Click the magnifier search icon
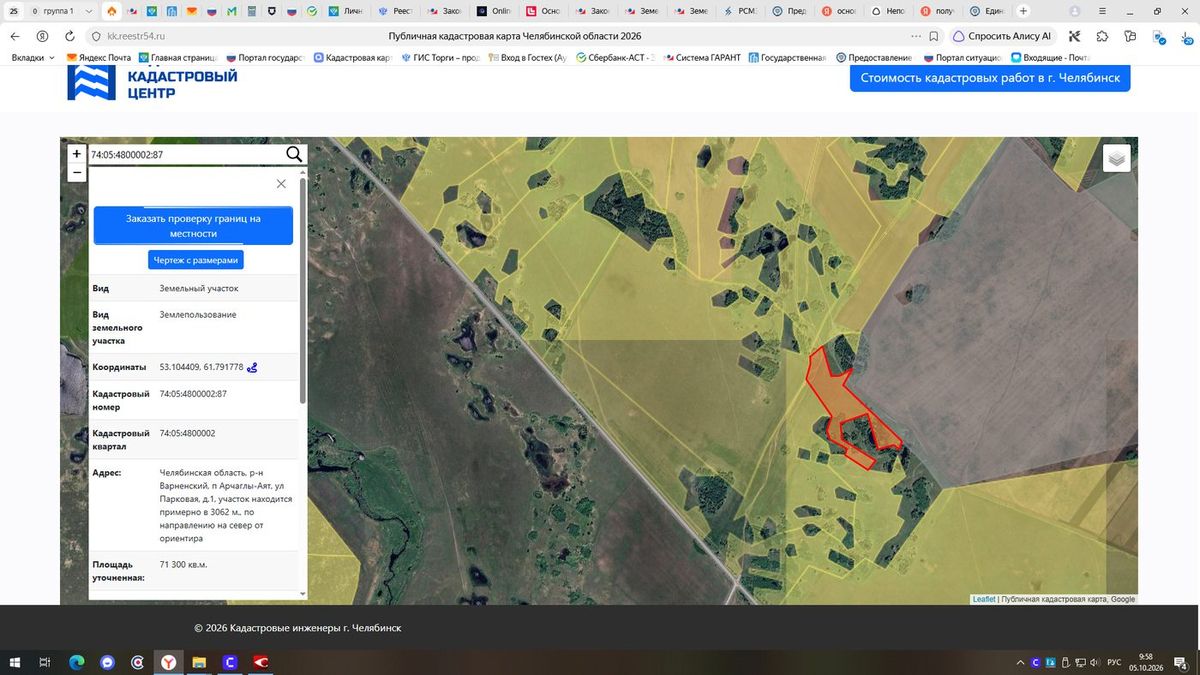Image resolution: width=1200 pixels, height=675 pixels. click(294, 154)
